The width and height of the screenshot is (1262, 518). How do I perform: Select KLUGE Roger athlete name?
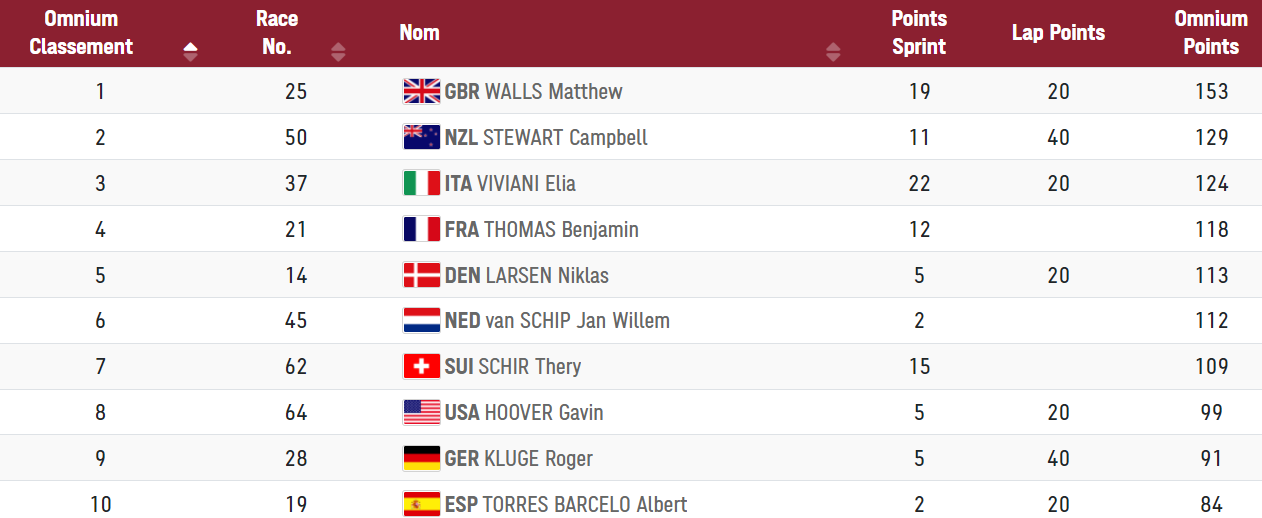tap(538, 459)
